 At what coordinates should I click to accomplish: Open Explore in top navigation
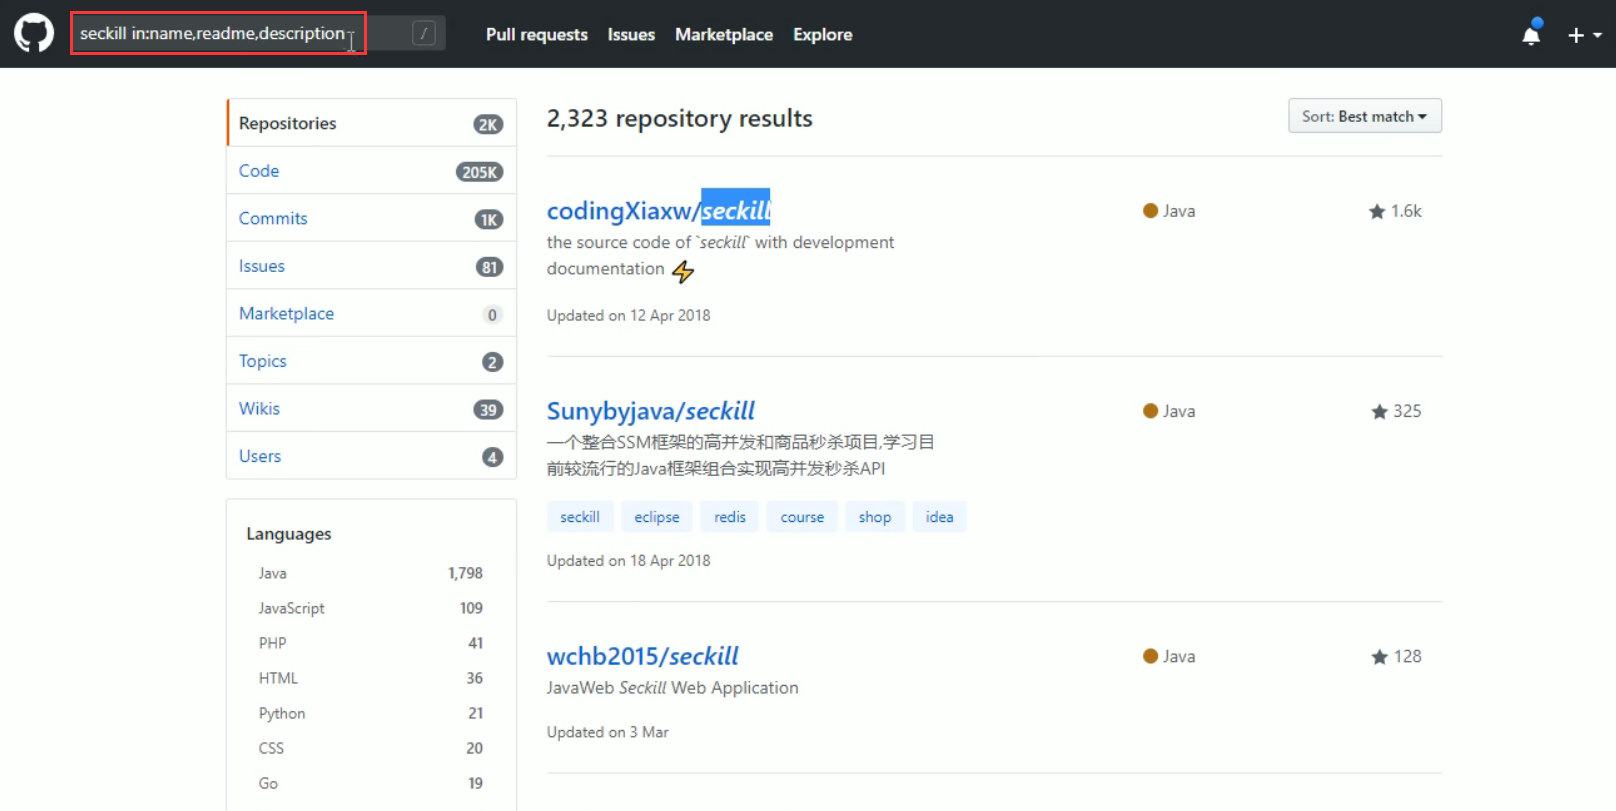coord(823,34)
